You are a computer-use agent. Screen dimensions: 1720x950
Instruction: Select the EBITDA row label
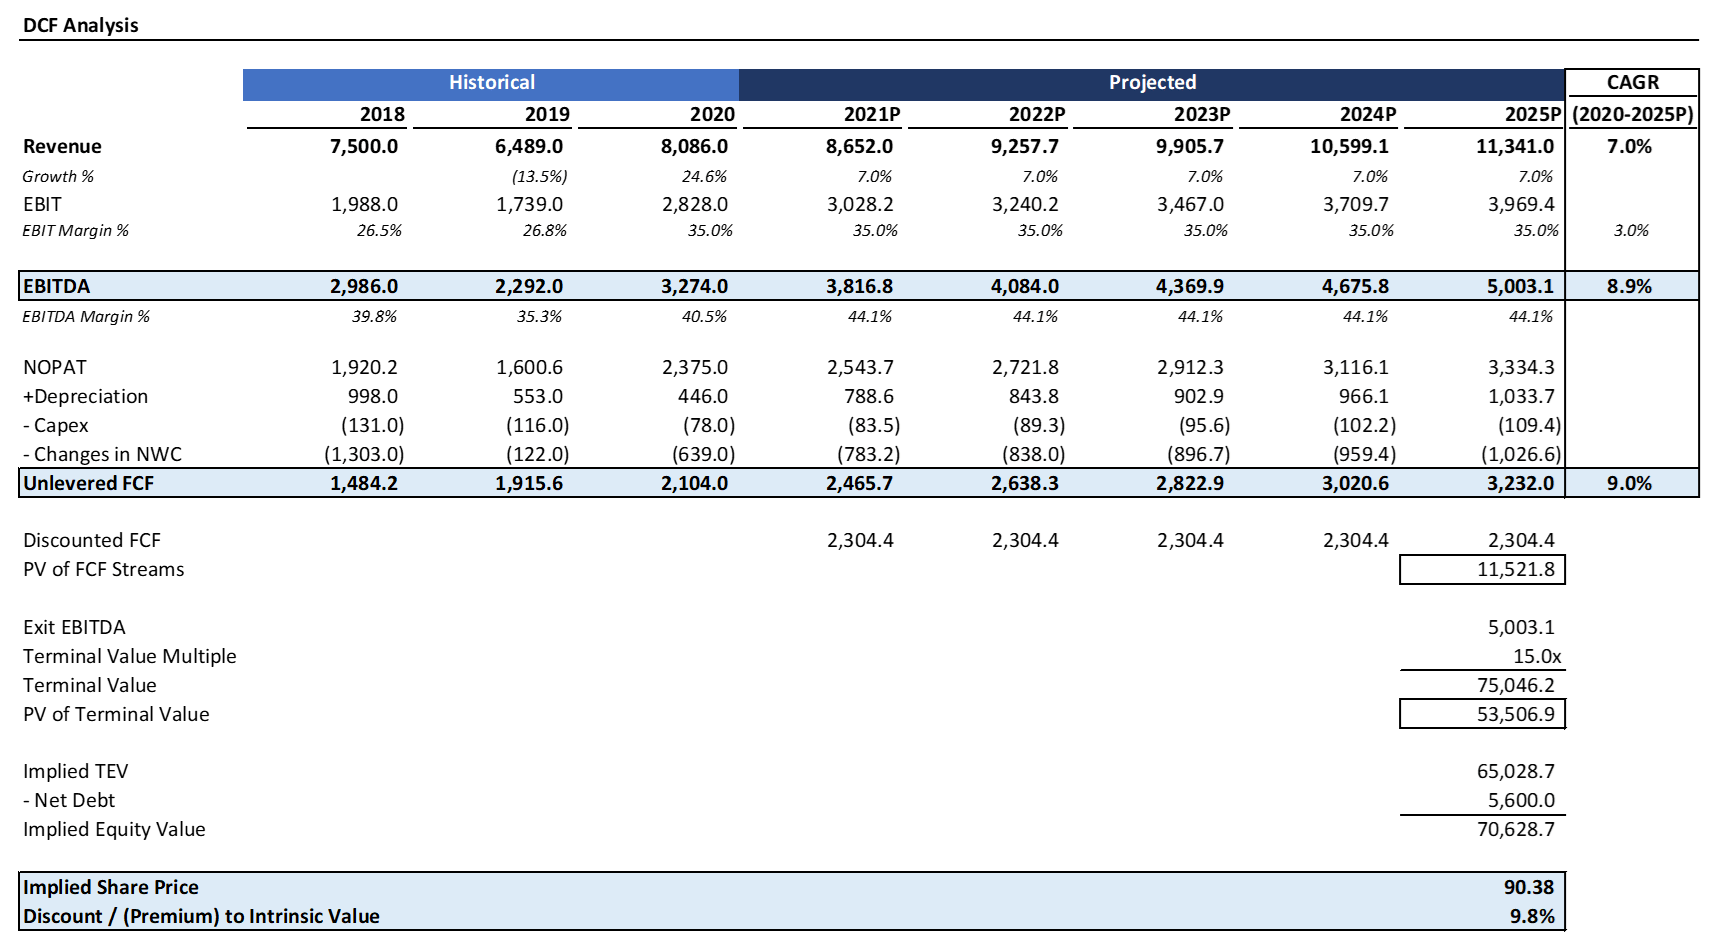[x=56, y=286]
